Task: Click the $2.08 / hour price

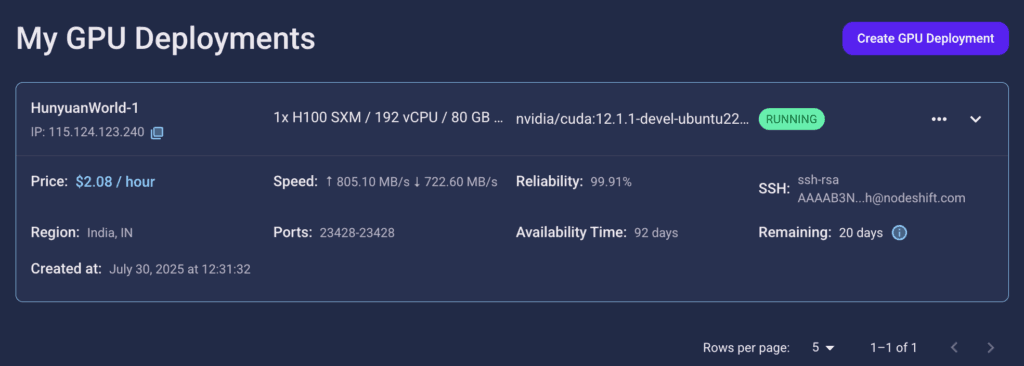Action: click(115, 182)
